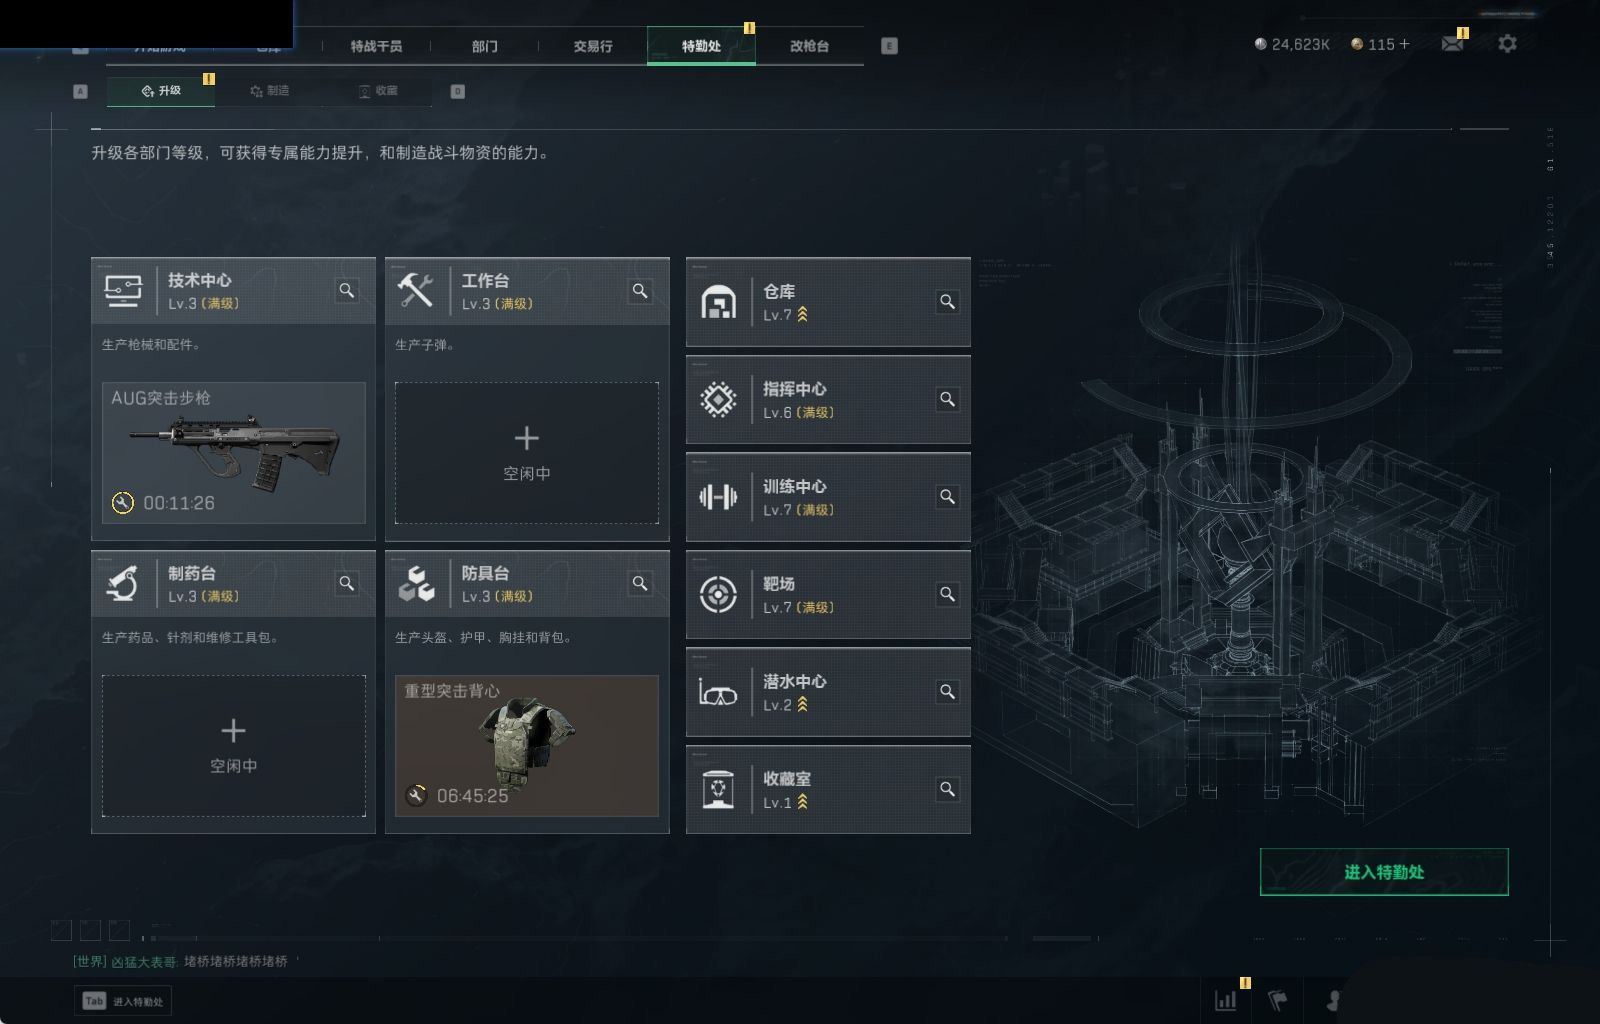Select the 收藏 sub-tab
This screenshot has height=1024, width=1600.
378,91
